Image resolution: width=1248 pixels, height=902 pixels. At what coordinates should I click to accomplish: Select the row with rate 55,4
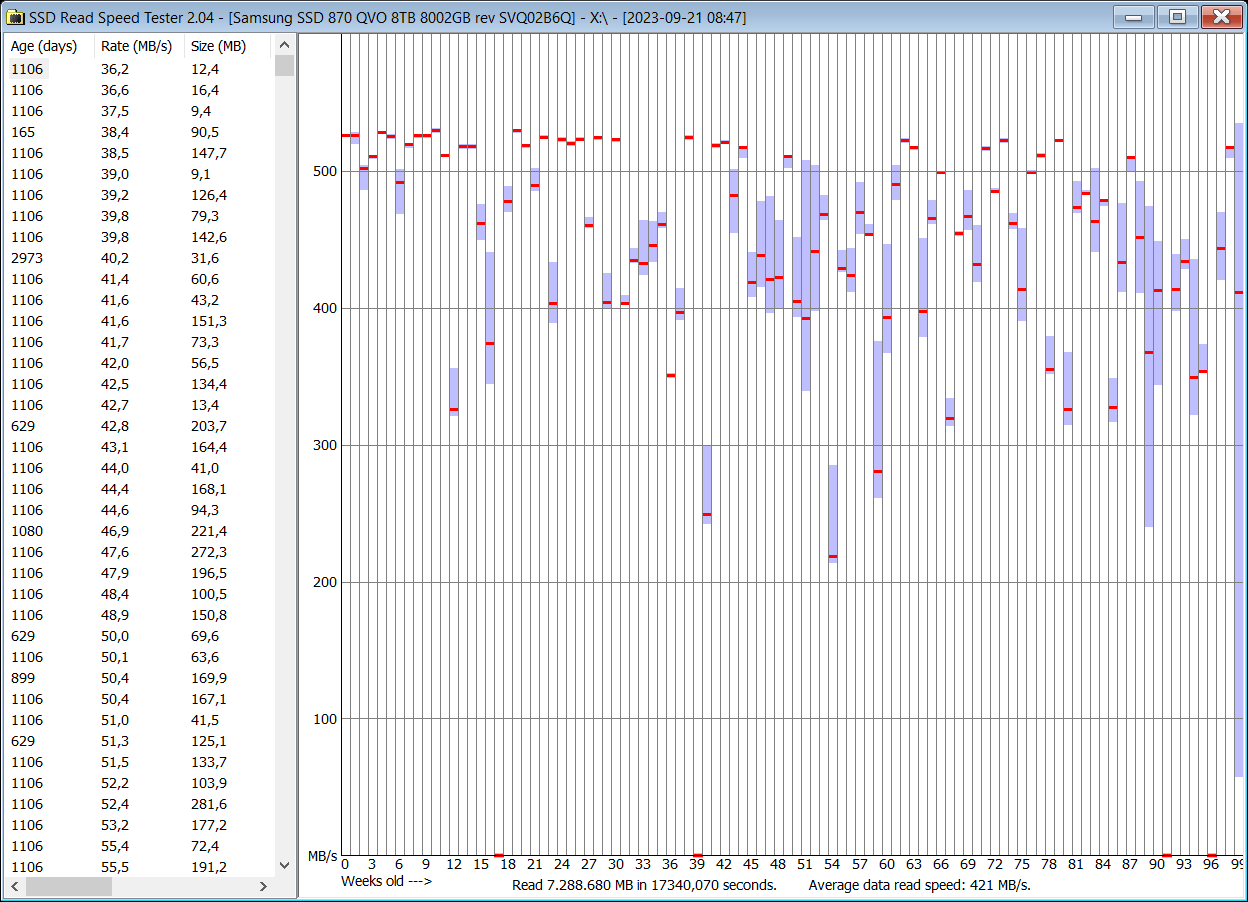(140, 846)
